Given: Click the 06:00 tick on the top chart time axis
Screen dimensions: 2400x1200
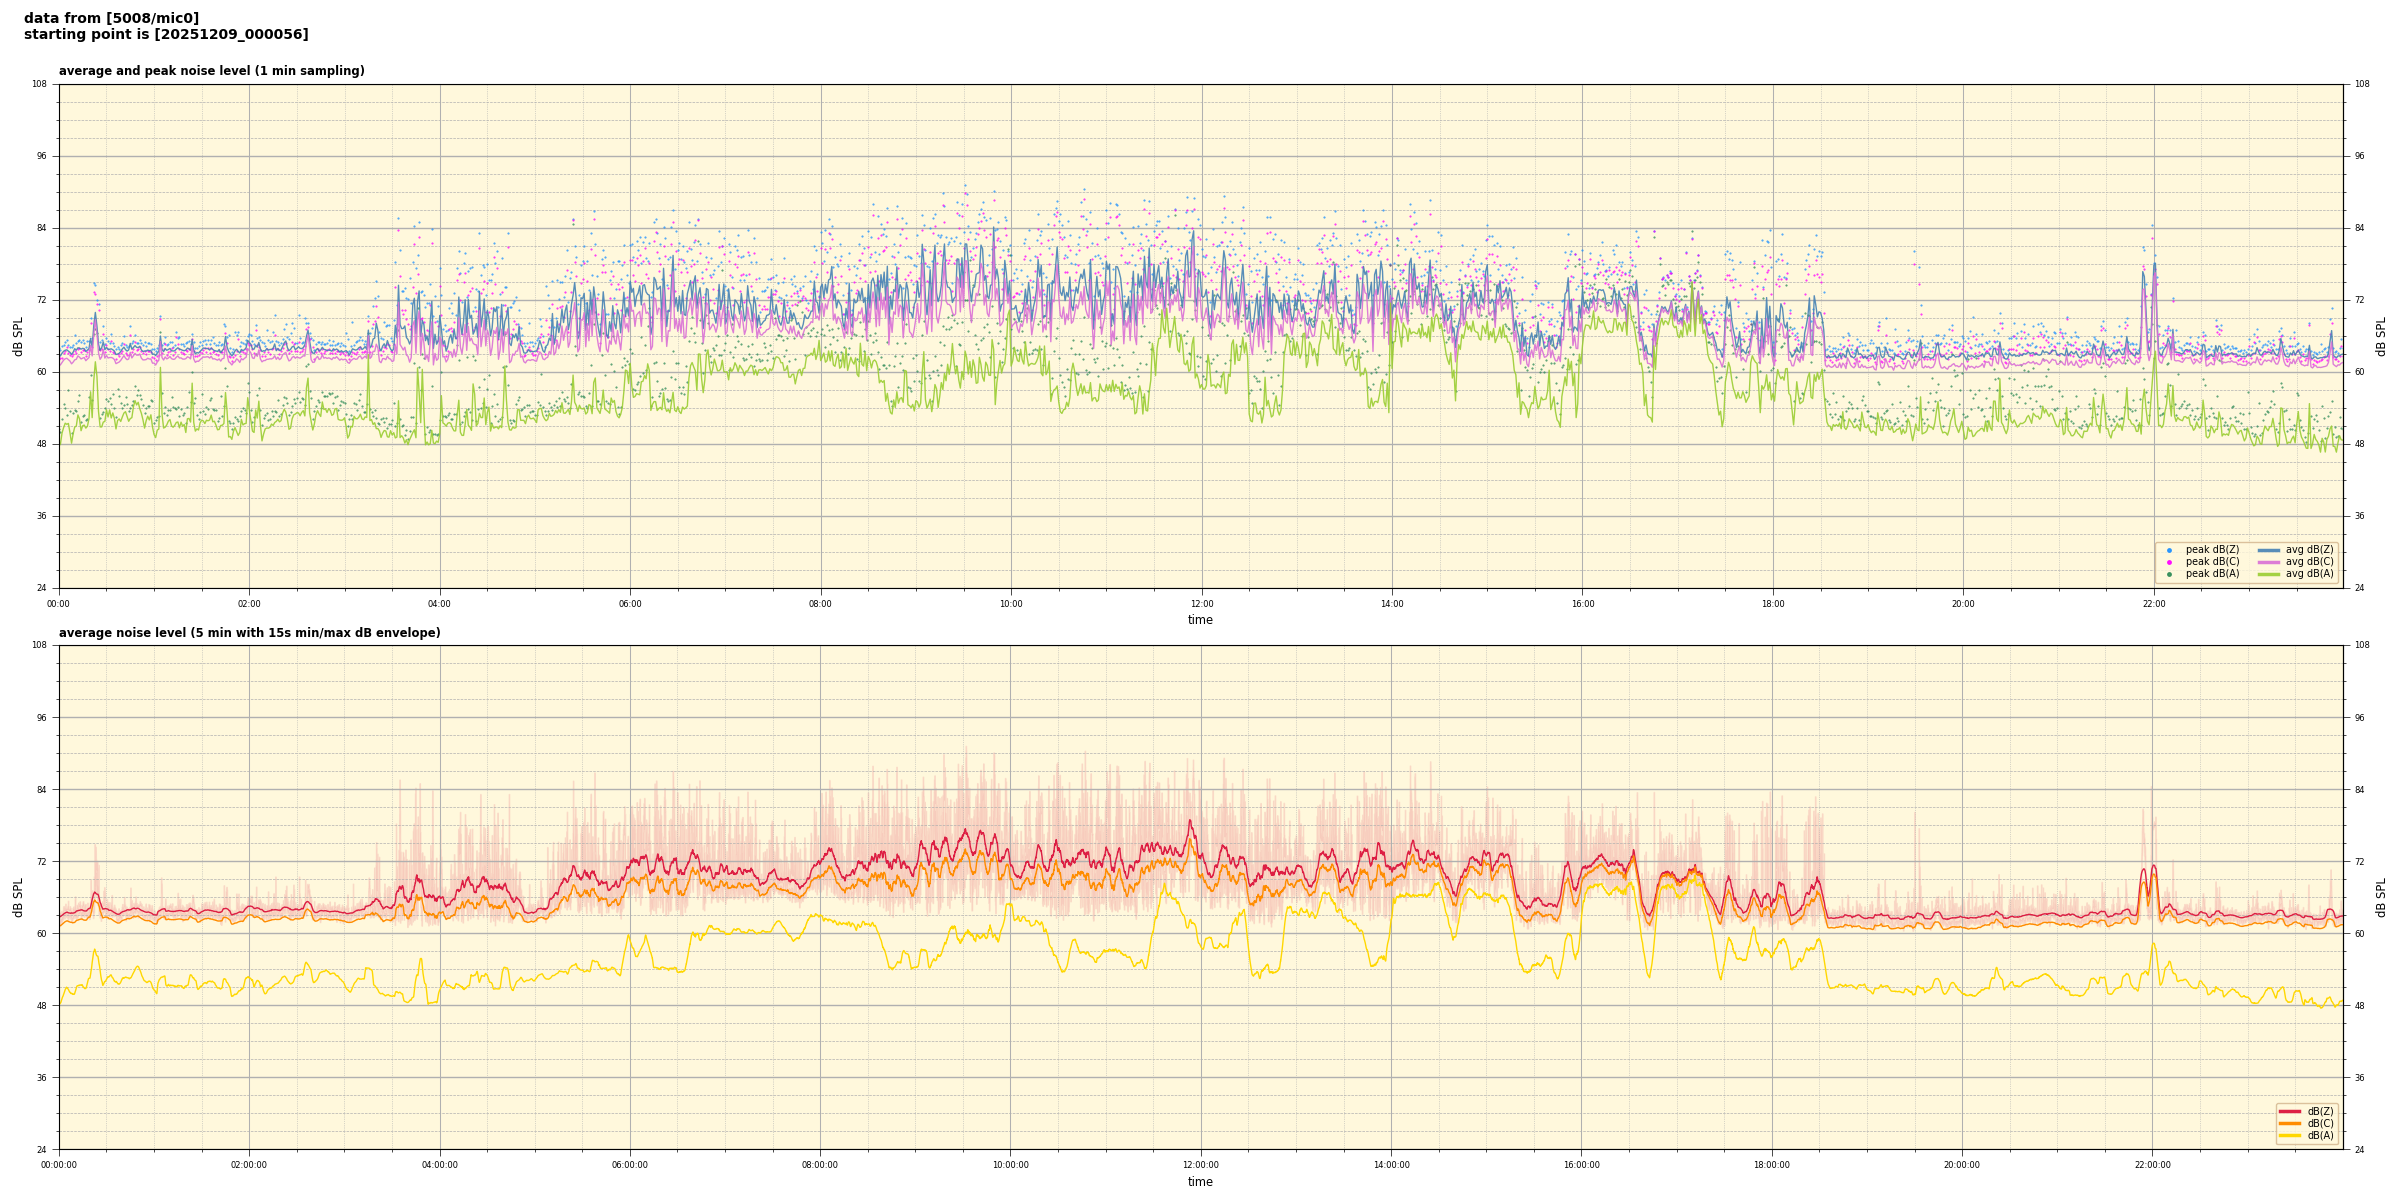Looking at the screenshot, I should coord(630,604).
